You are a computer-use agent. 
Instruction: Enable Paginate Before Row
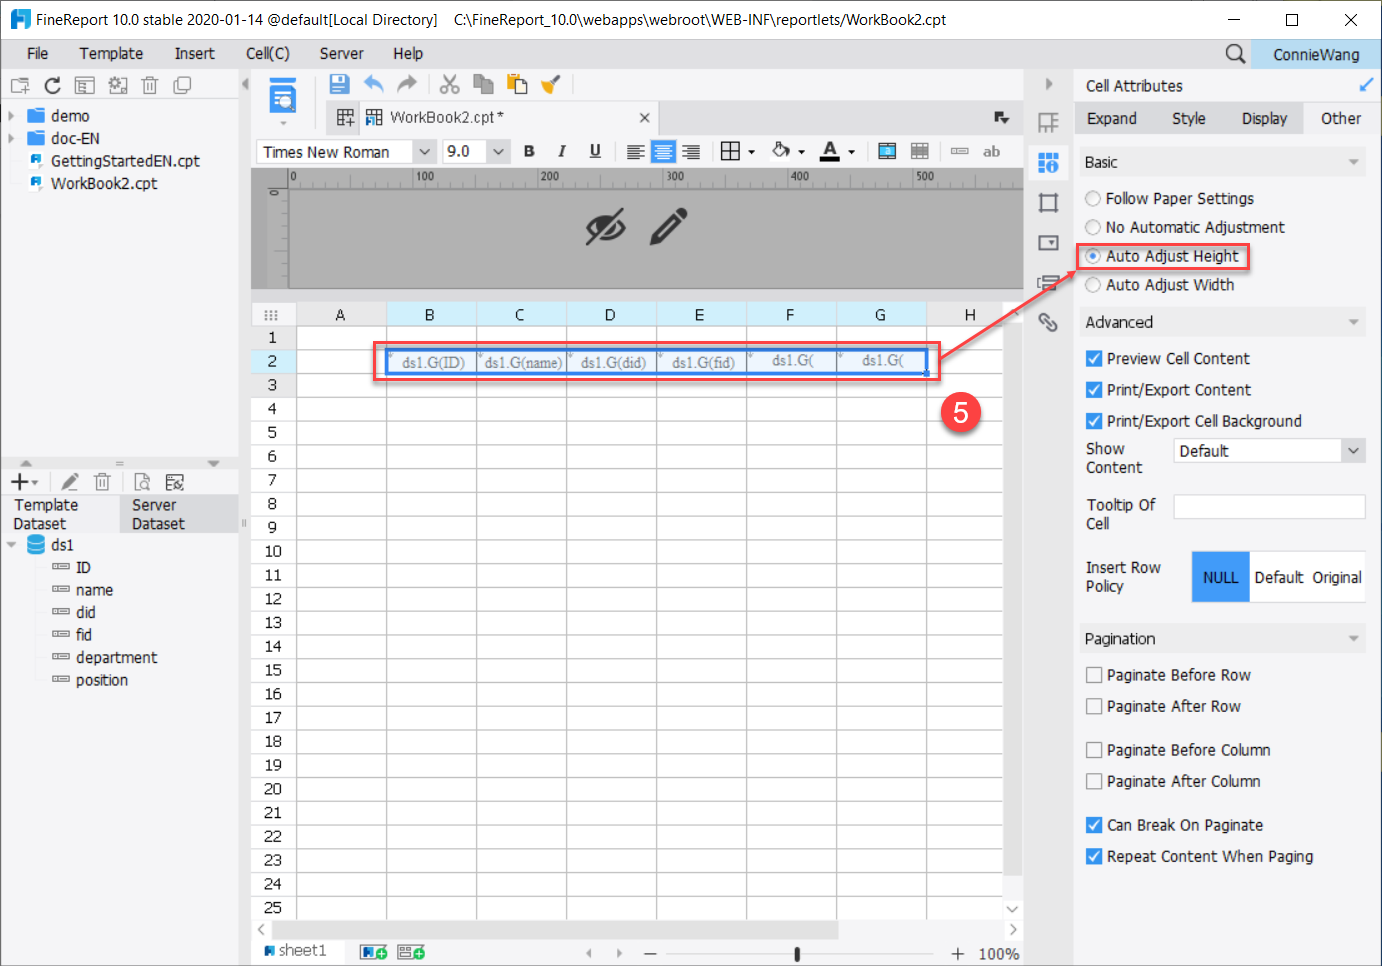(x=1094, y=675)
